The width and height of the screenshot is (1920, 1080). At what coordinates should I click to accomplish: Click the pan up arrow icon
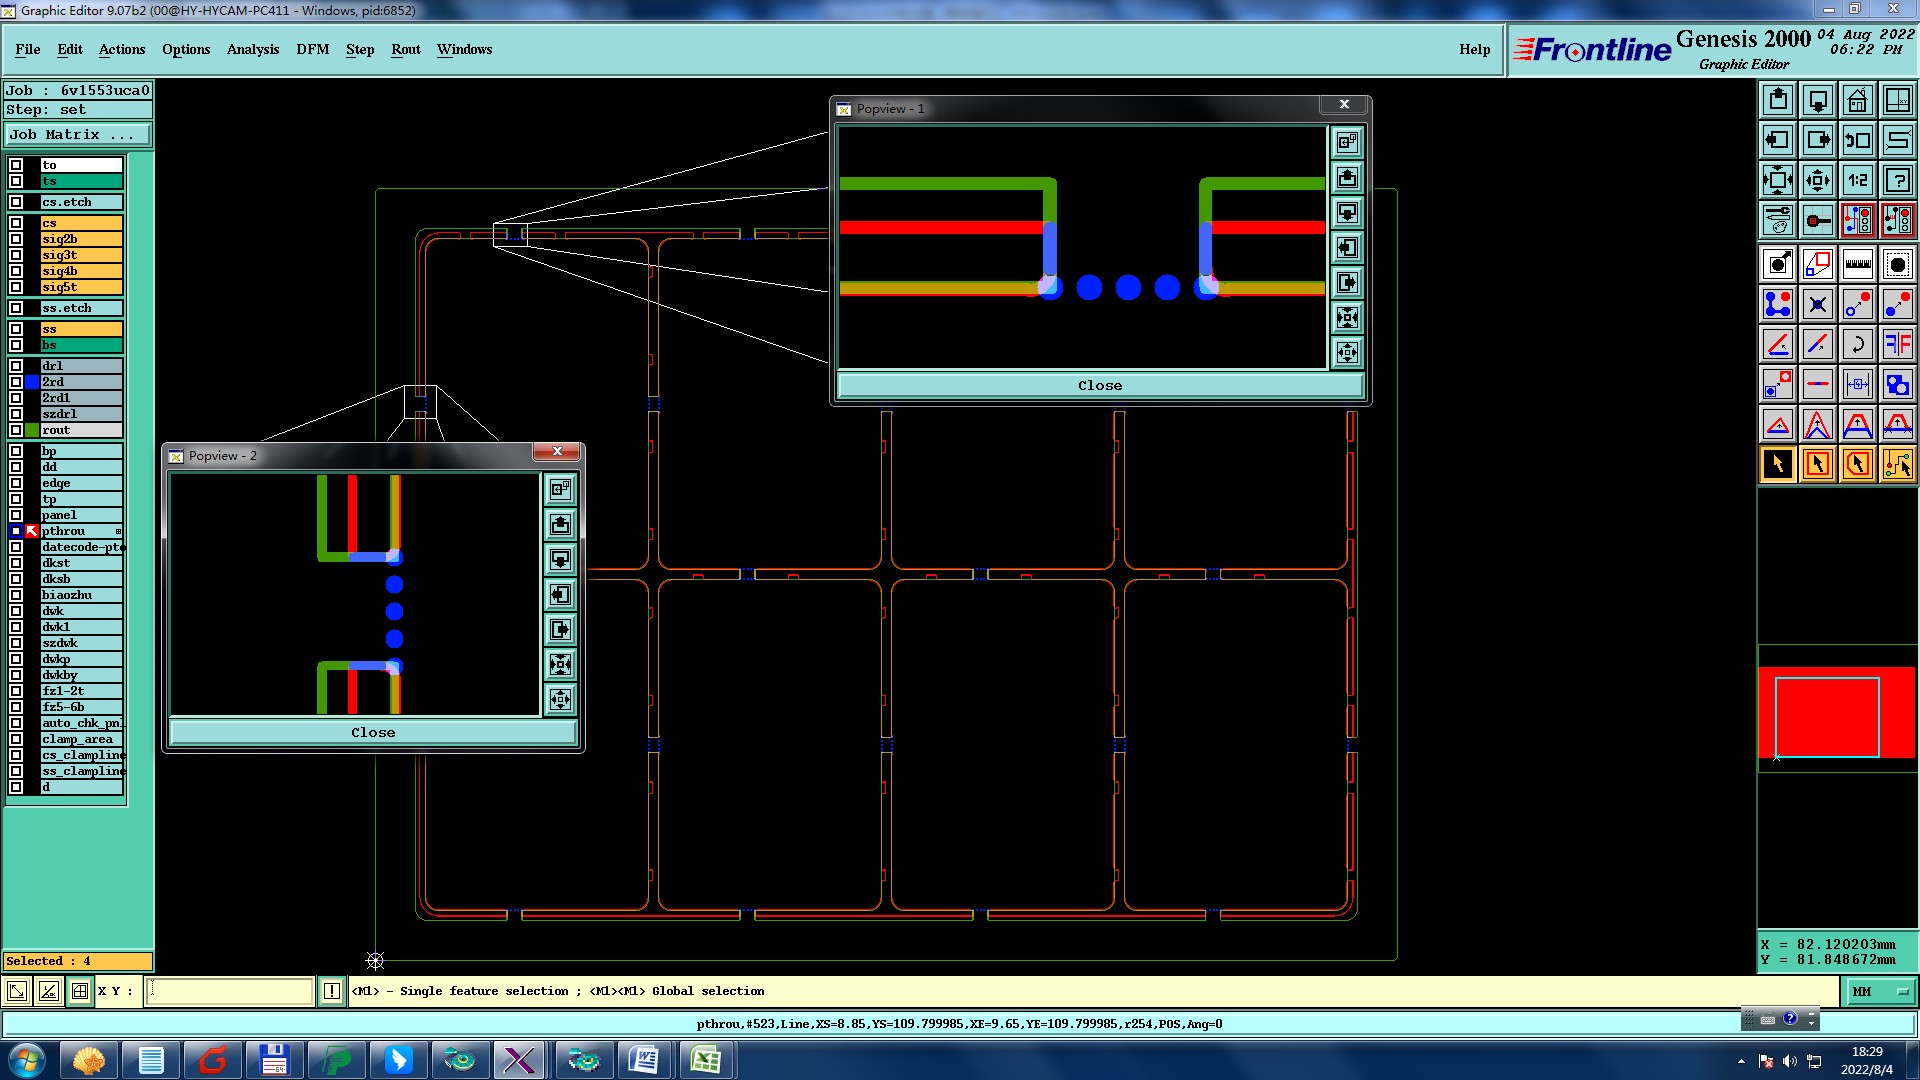(x=1777, y=100)
